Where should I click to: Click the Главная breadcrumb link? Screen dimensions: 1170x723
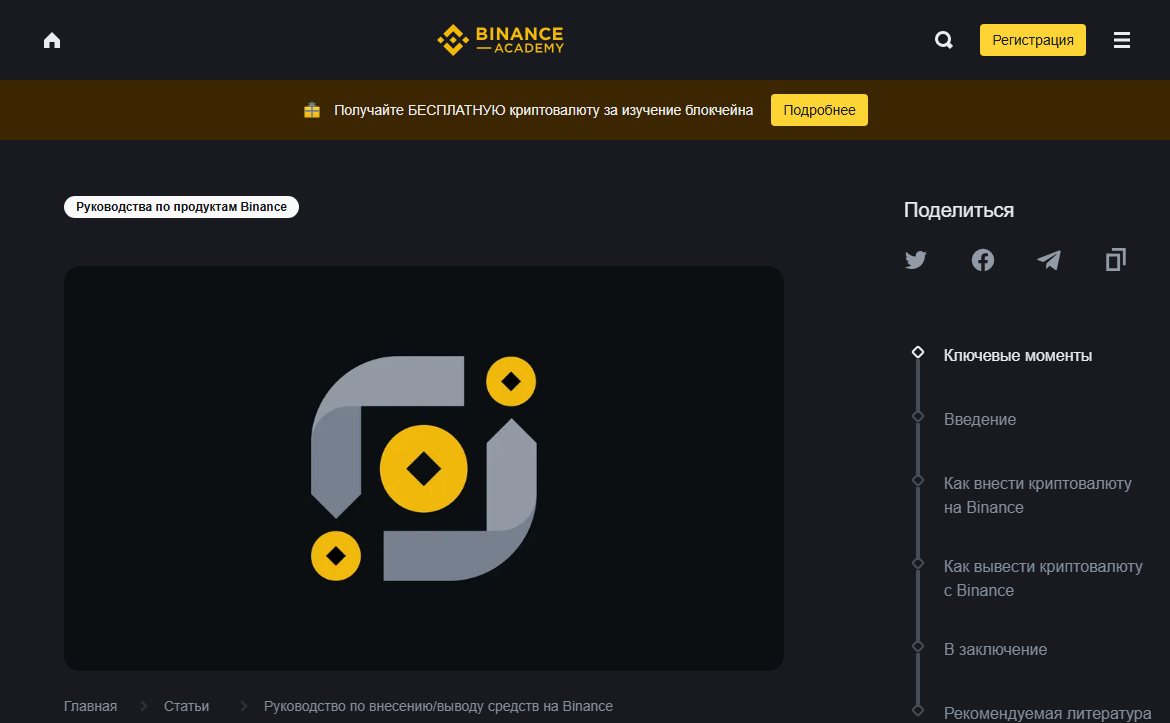(90, 706)
